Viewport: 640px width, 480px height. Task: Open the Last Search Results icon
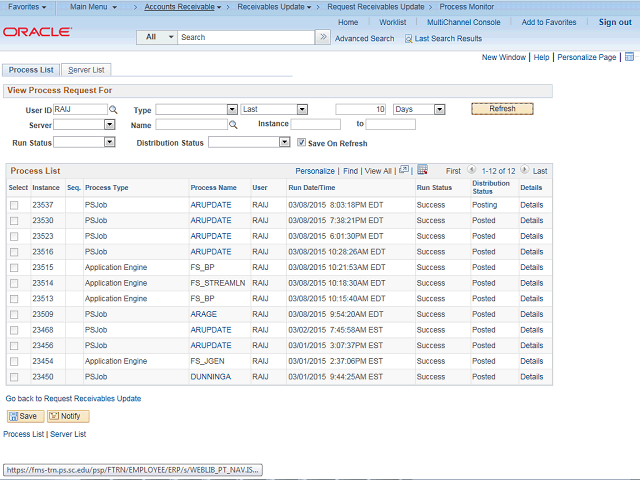[408, 38]
